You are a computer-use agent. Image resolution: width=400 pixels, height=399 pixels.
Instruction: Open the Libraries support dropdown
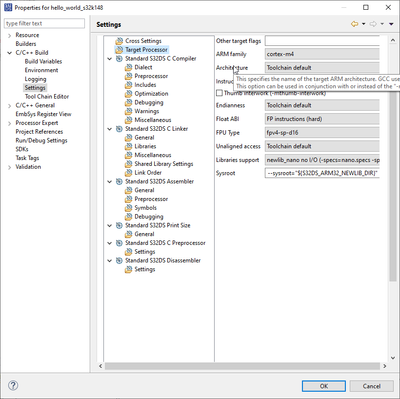click(x=322, y=160)
